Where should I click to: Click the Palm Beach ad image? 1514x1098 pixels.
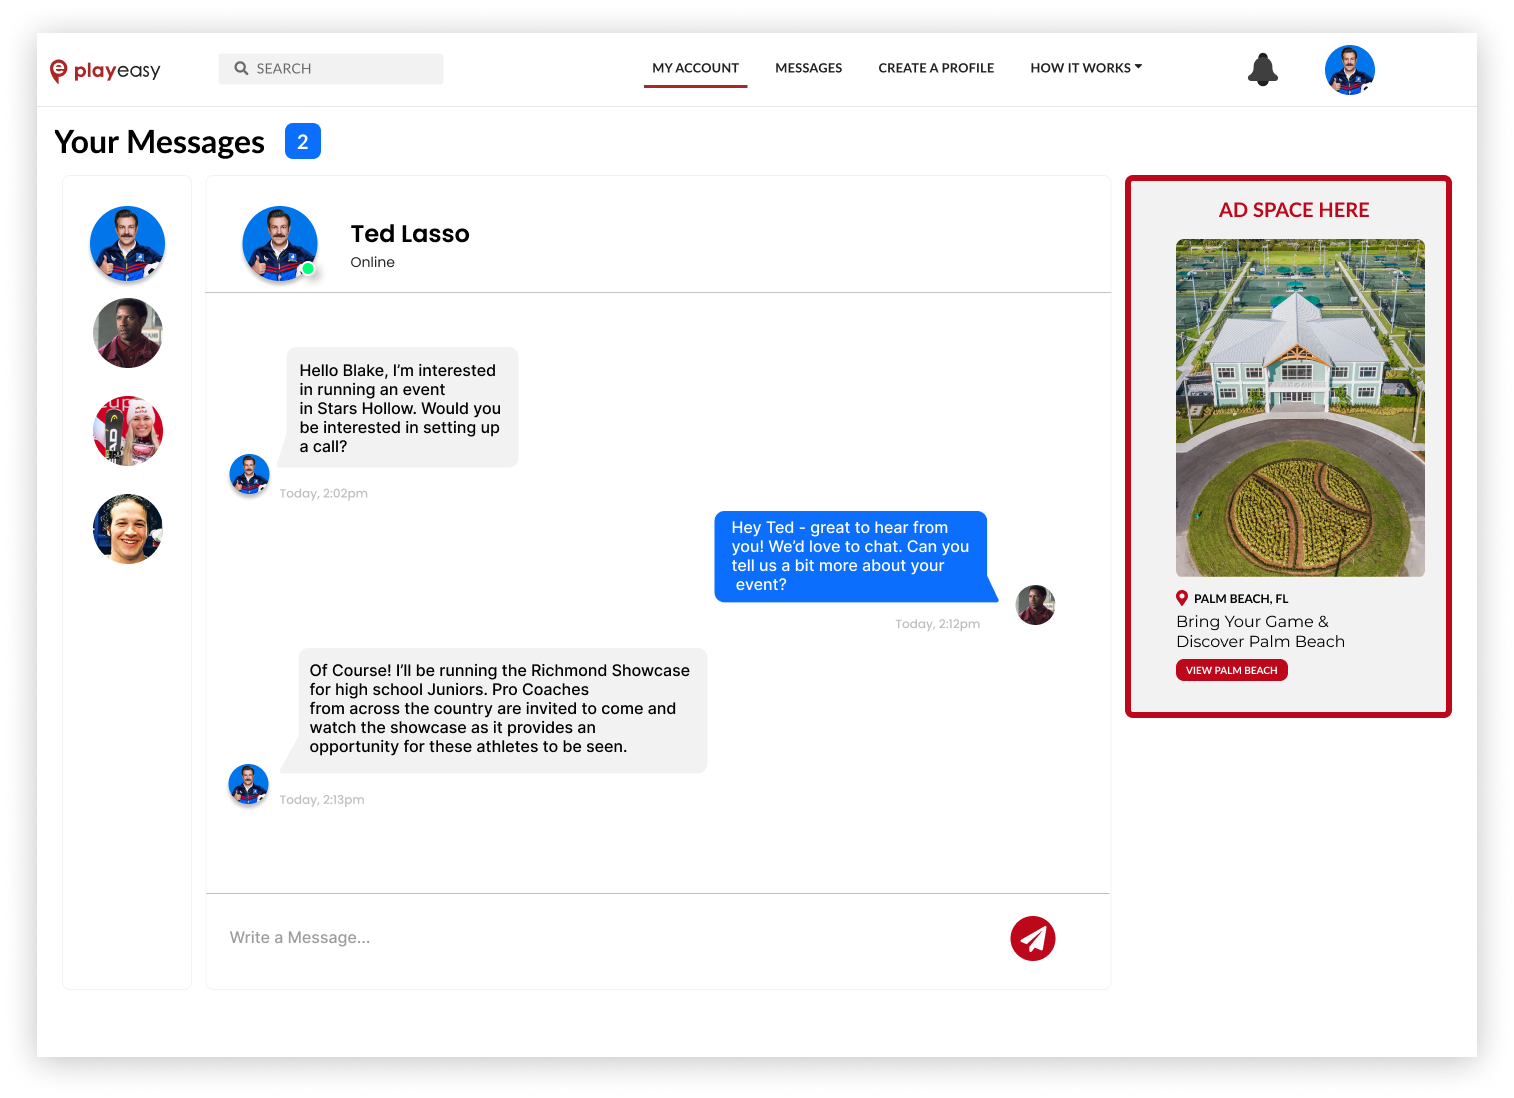click(x=1300, y=407)
